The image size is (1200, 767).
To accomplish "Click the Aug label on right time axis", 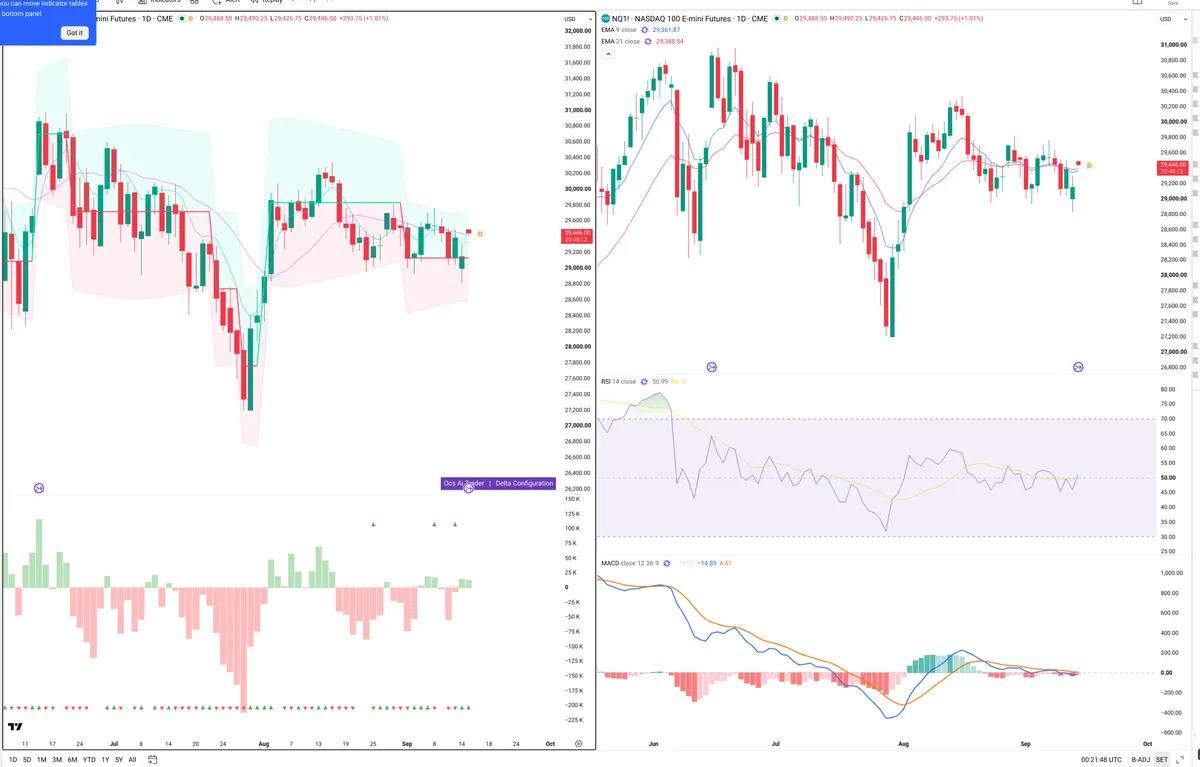I will 903,744.
